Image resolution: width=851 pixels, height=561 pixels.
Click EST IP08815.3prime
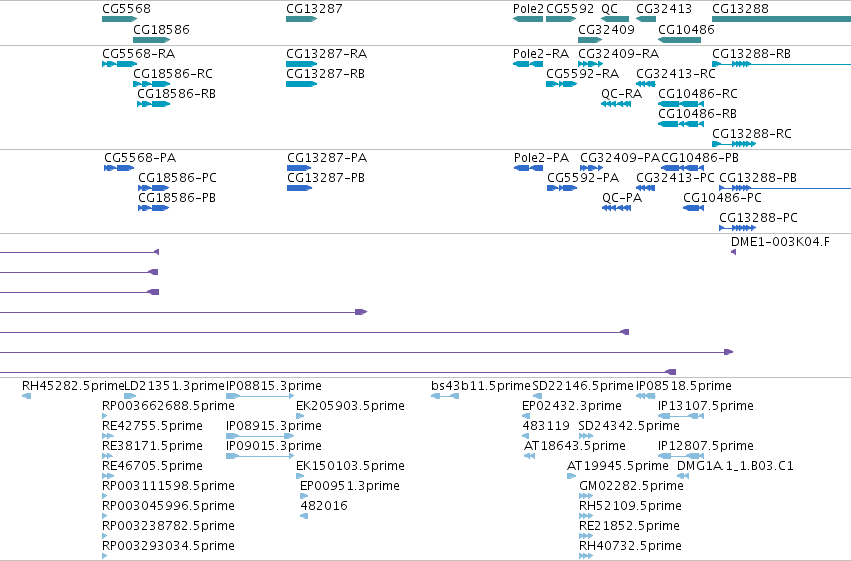(274, 386)
